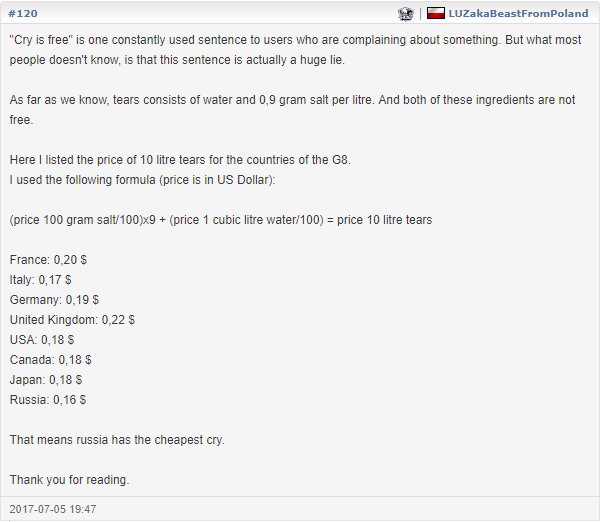Click the "Japan: 0,18 $" line

[x=46, y=379]
